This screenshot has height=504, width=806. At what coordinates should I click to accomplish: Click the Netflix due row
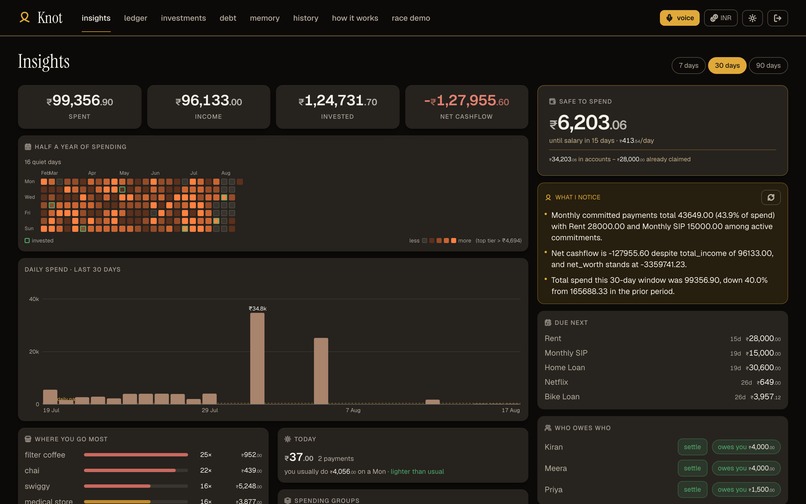tap(663, 382)
